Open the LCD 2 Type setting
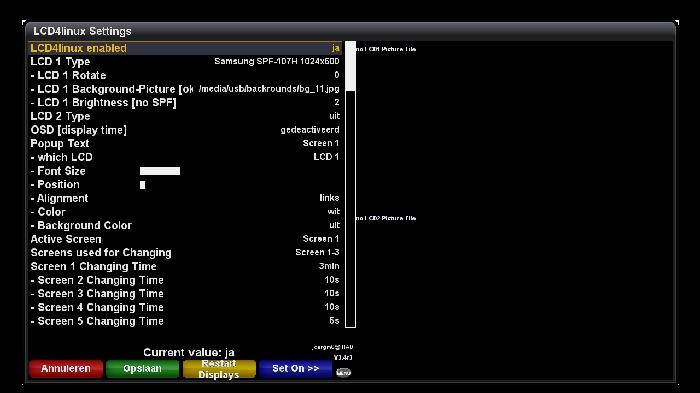 coord(185,116)
